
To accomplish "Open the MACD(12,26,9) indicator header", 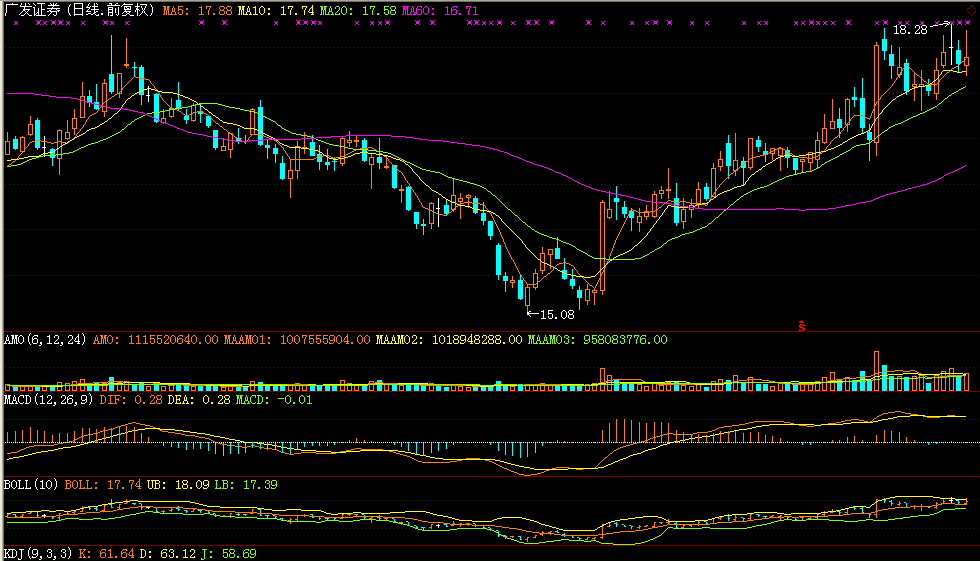I will [x=50, y=400].
